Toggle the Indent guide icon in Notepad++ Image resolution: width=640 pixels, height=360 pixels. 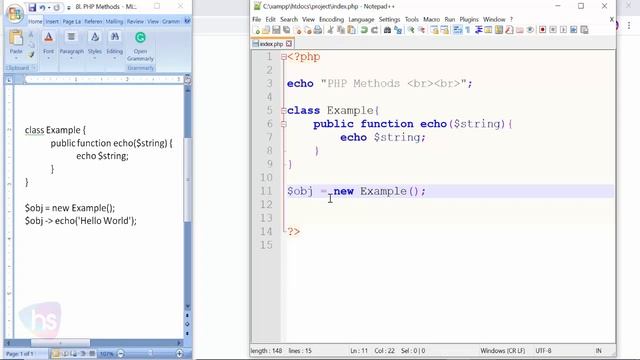(x=478, y=30)
